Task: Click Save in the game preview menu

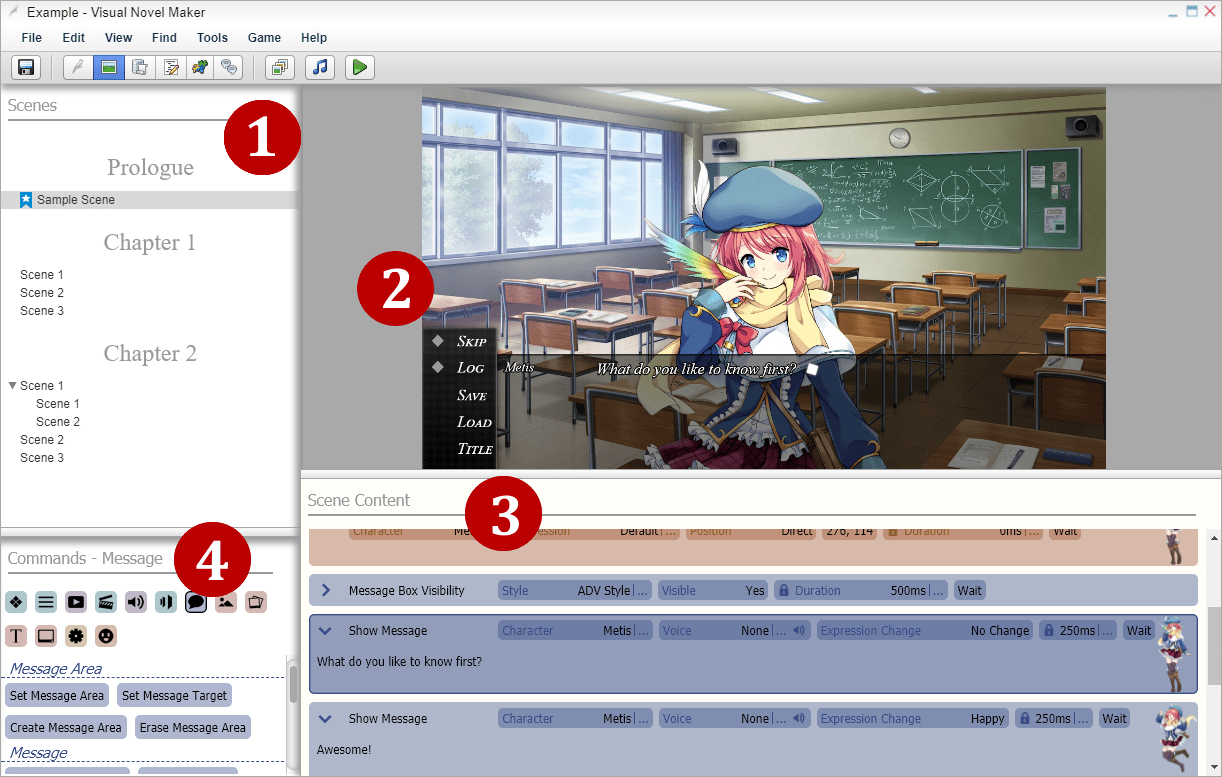Action: pos(471,395)
